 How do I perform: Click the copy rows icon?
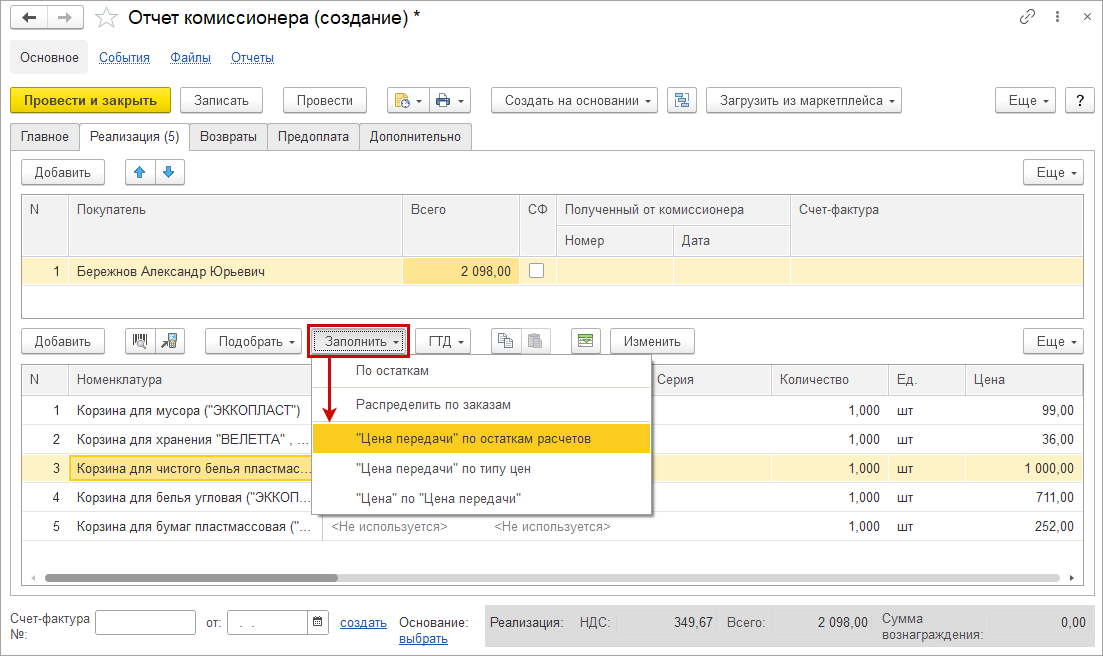[x=506, y=341]
